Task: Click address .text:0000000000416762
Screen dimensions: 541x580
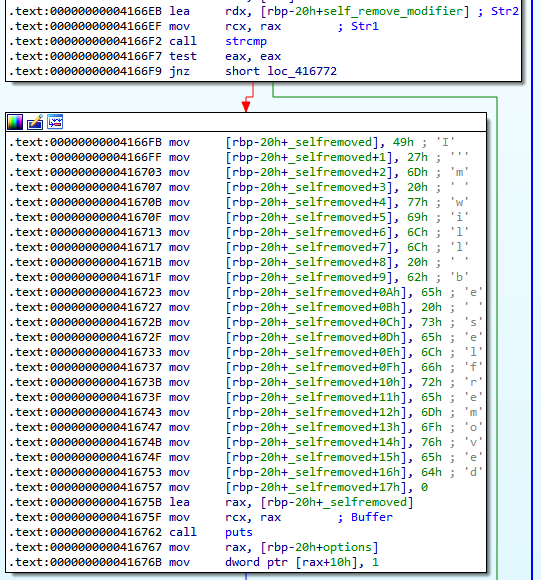Action: pyautogui.click(x=85, y=532)
